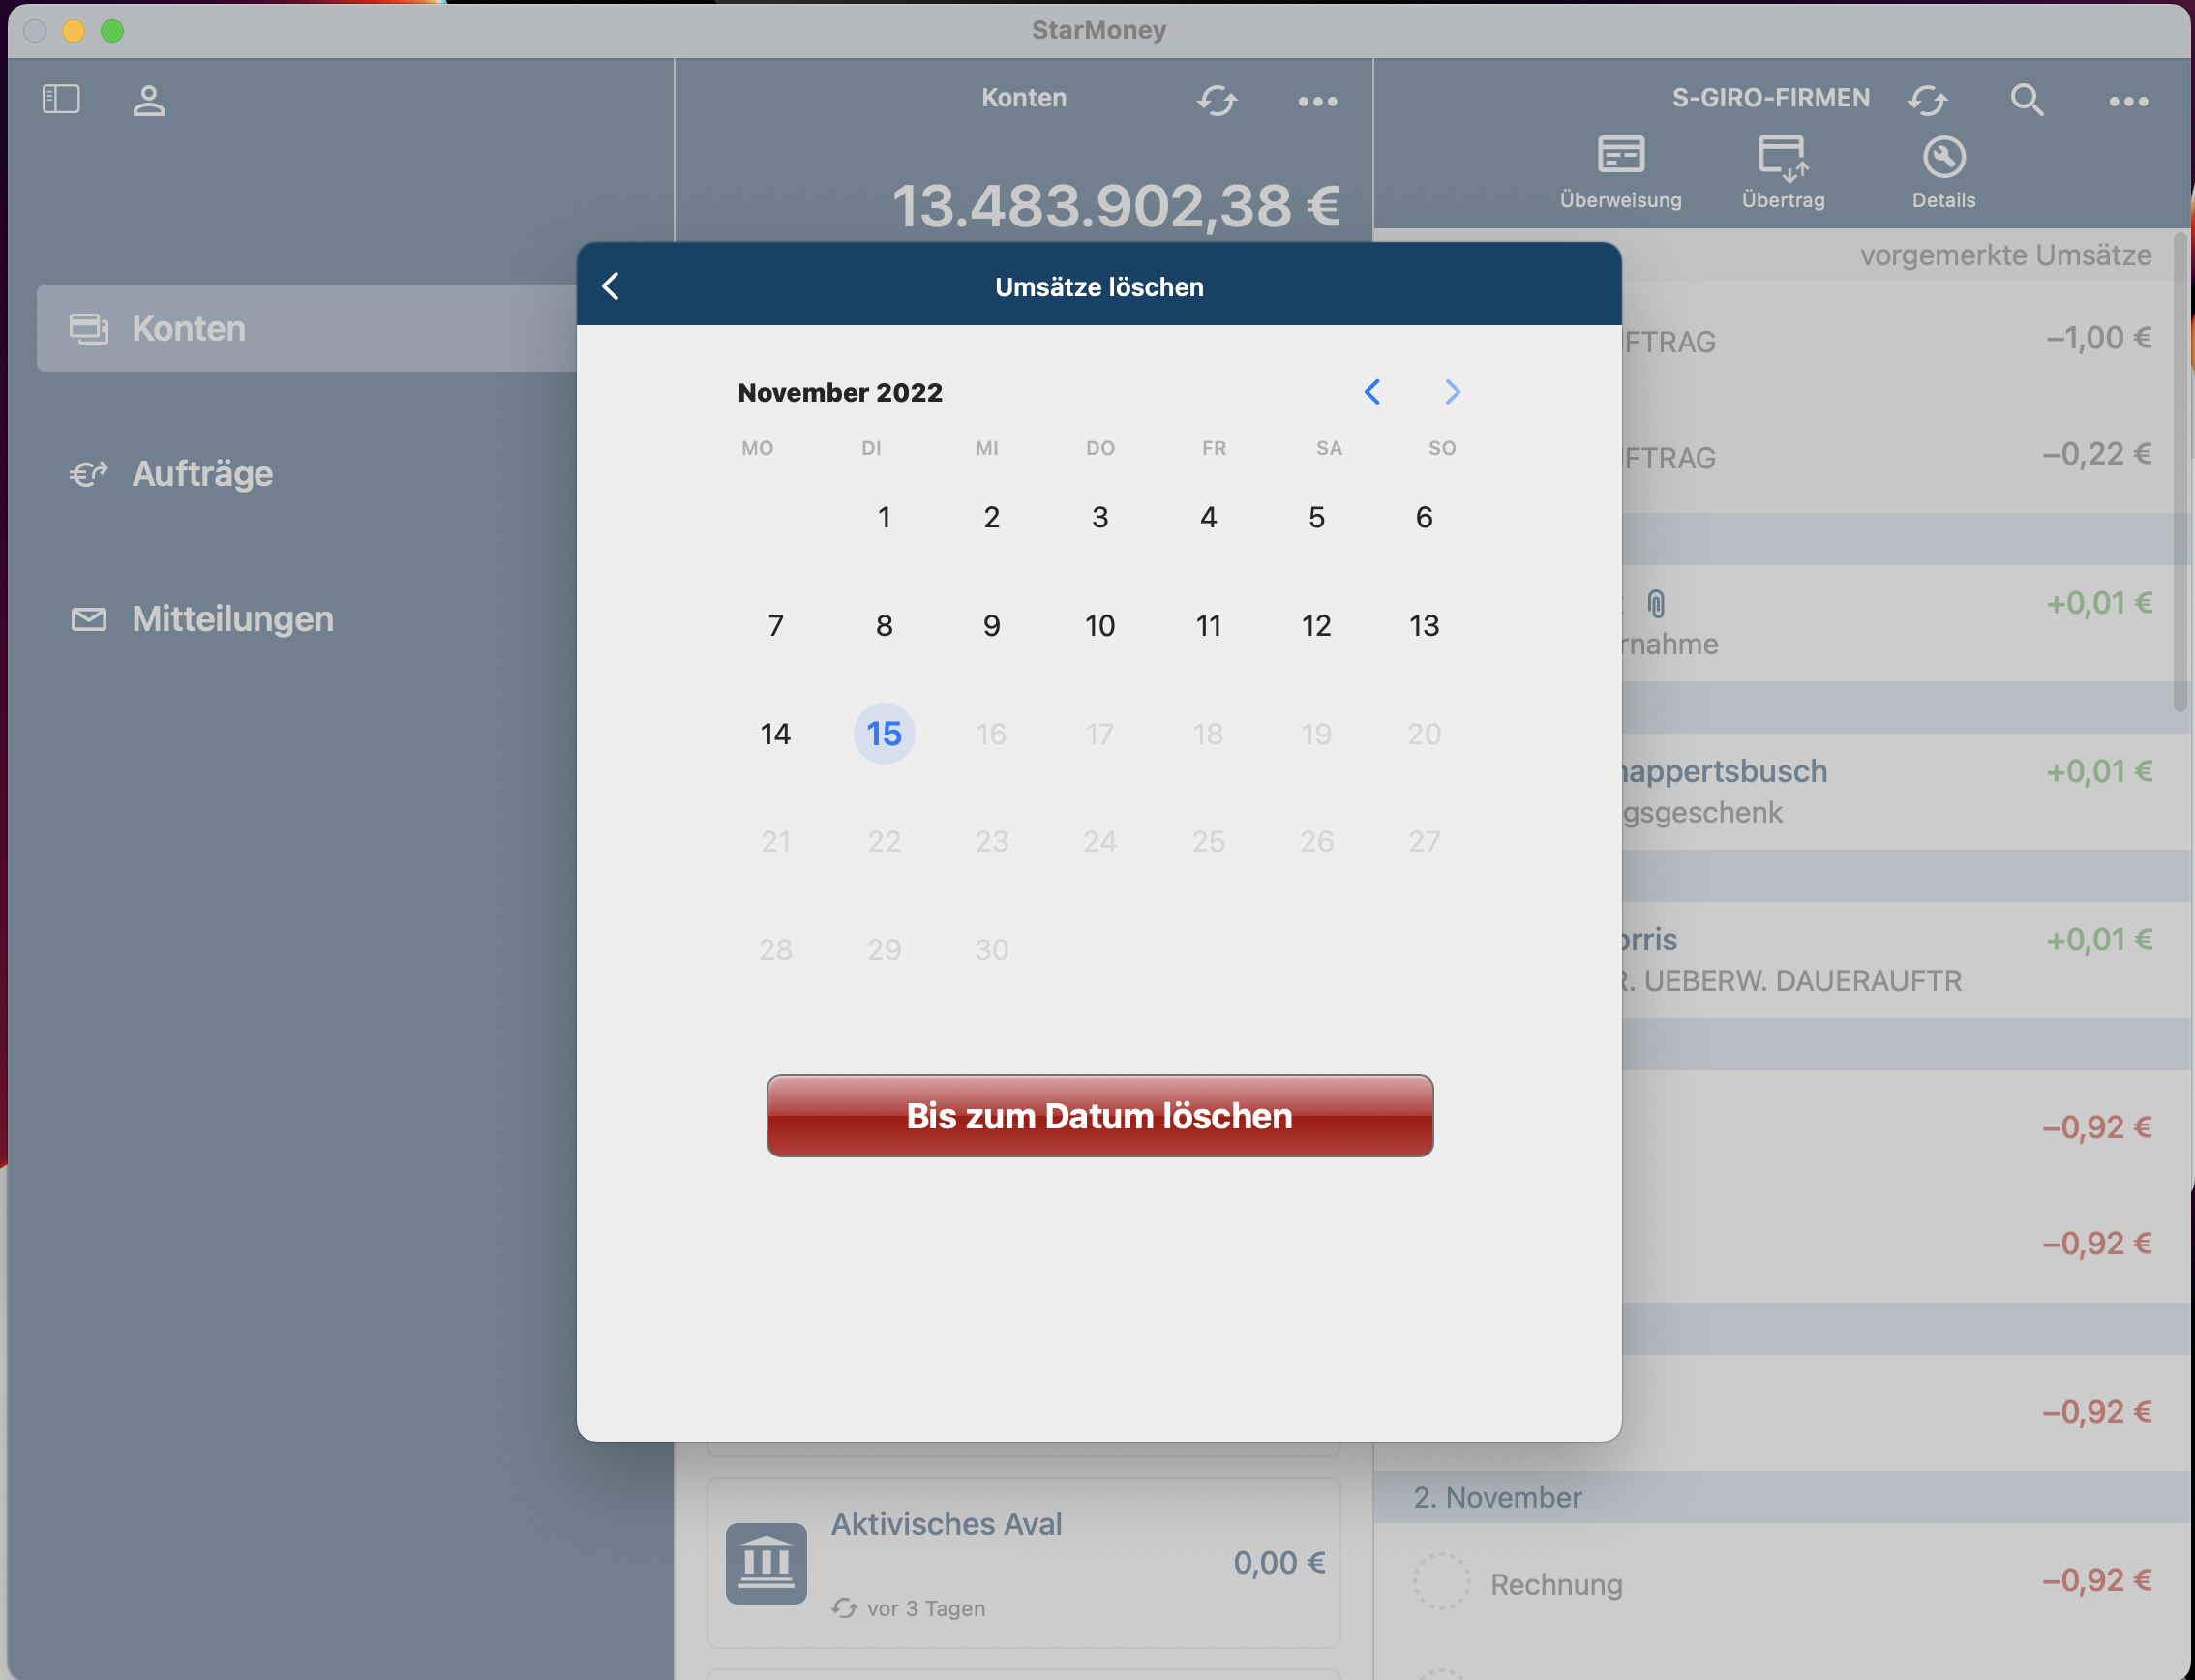Image resolution: width=2195 pixels, height=1680 pixels.
Task: Search transactions with magnifier icon
Action: [x=2026, y=100]
